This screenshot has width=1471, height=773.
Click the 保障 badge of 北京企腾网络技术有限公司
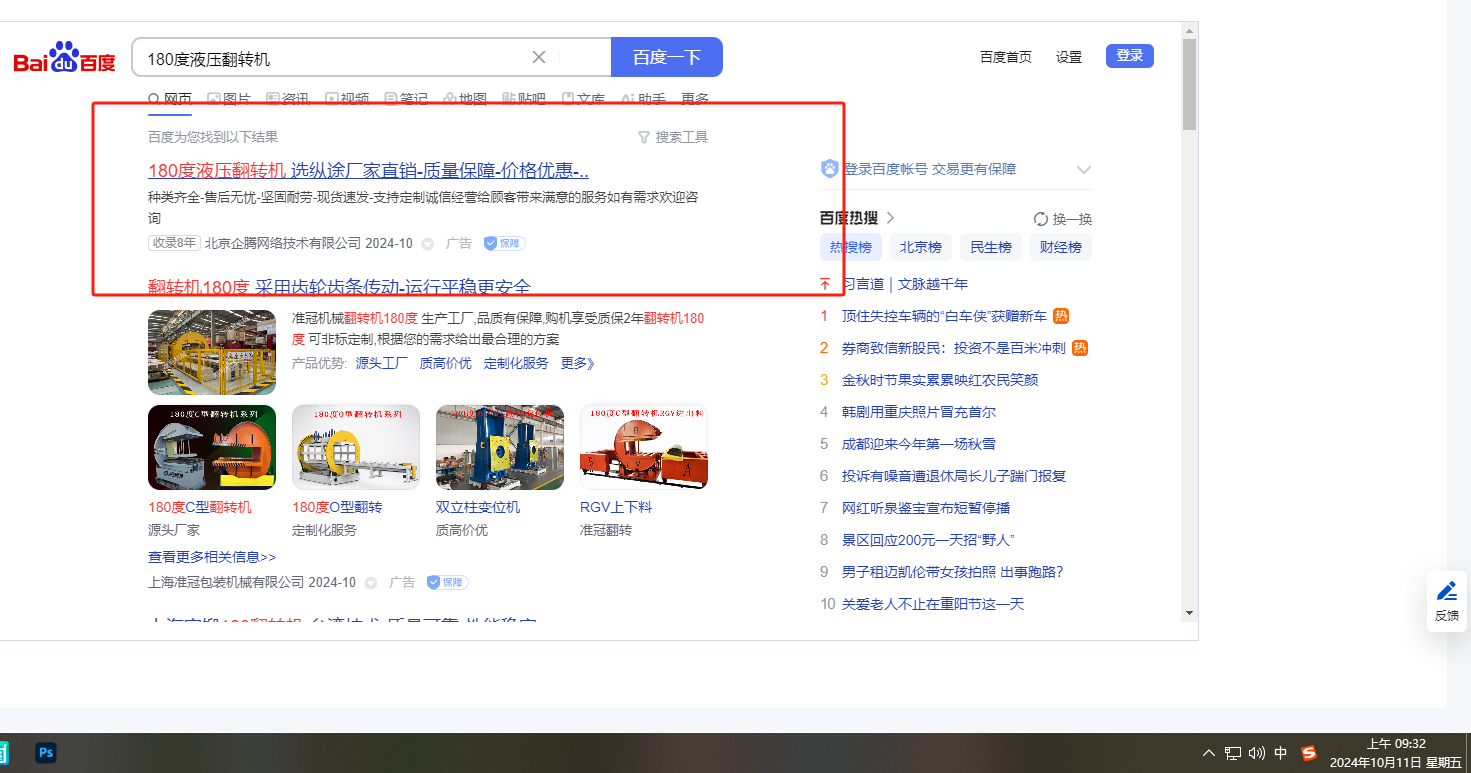(504, 243)
